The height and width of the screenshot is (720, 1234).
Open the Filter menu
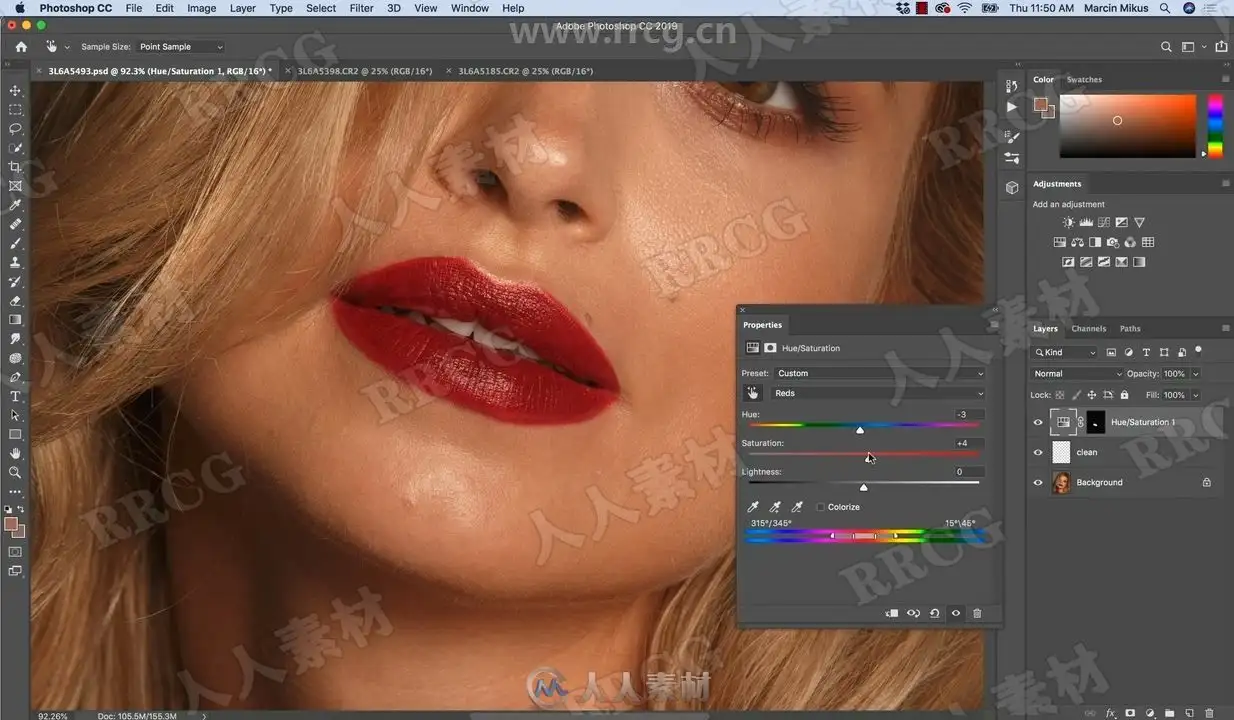[361, 8]
